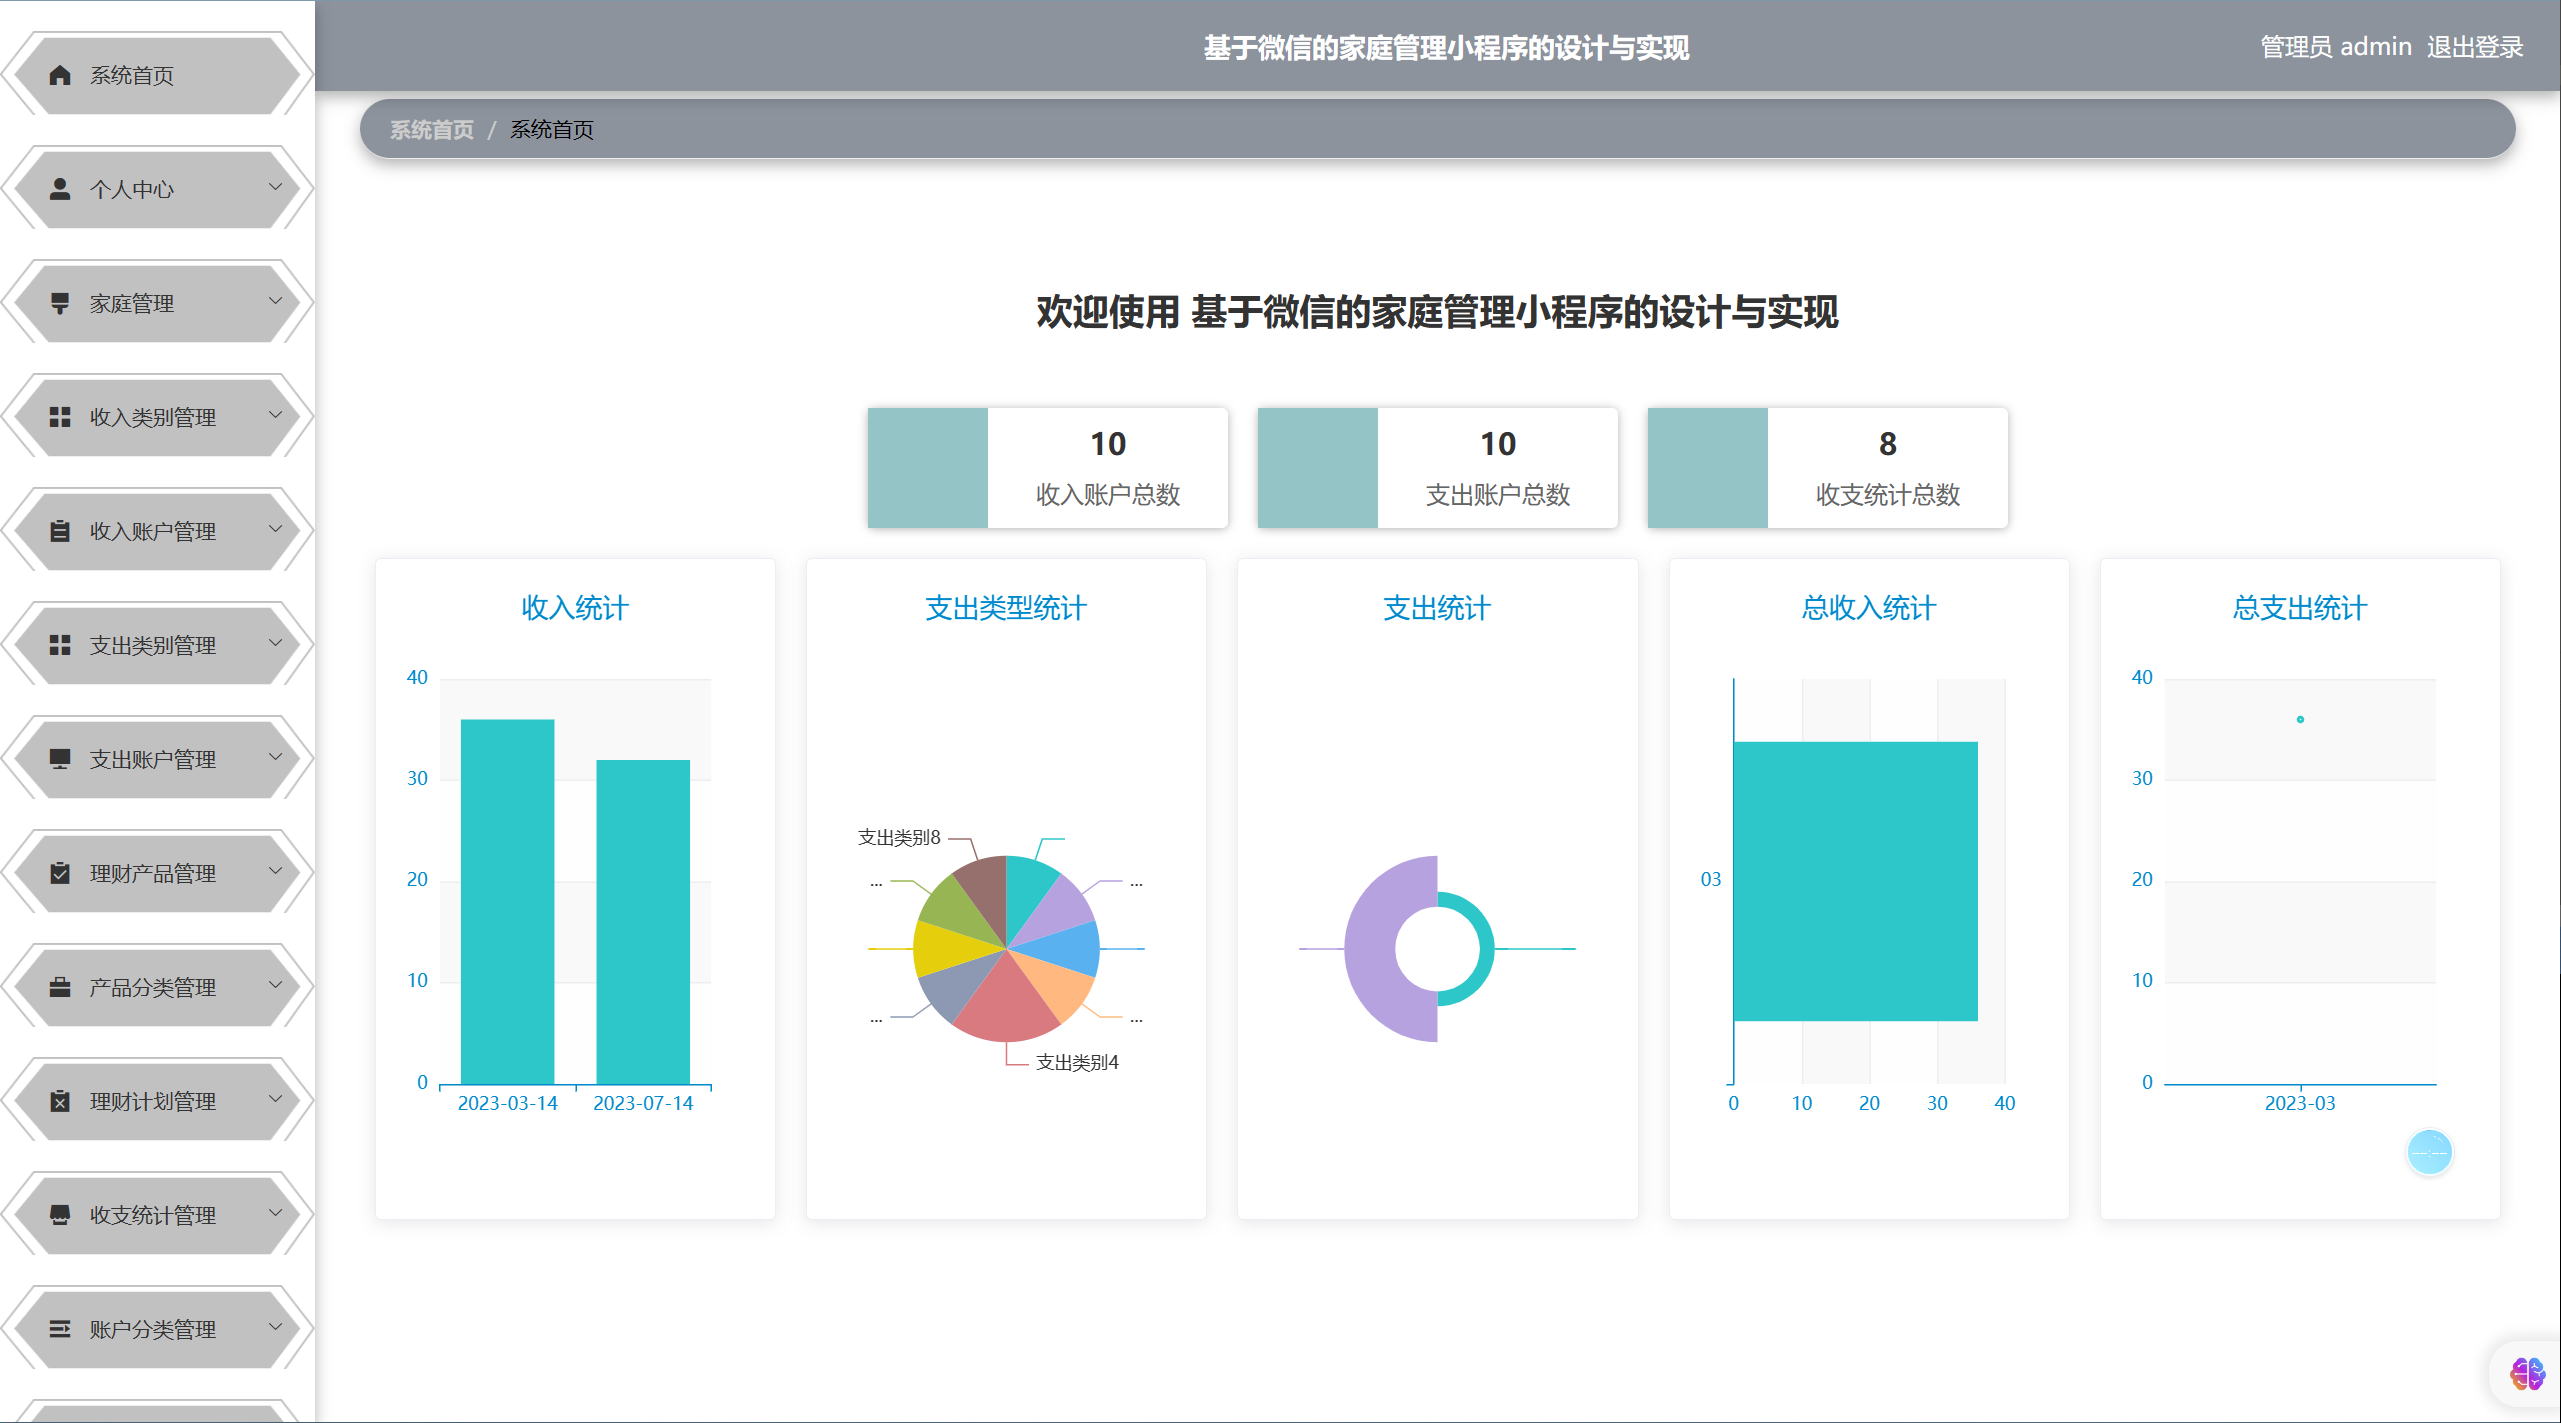Click the 2023-03-14 bar in 收入统计
The width and height of the screenshot is (2561, 1423).
point(507,900)
